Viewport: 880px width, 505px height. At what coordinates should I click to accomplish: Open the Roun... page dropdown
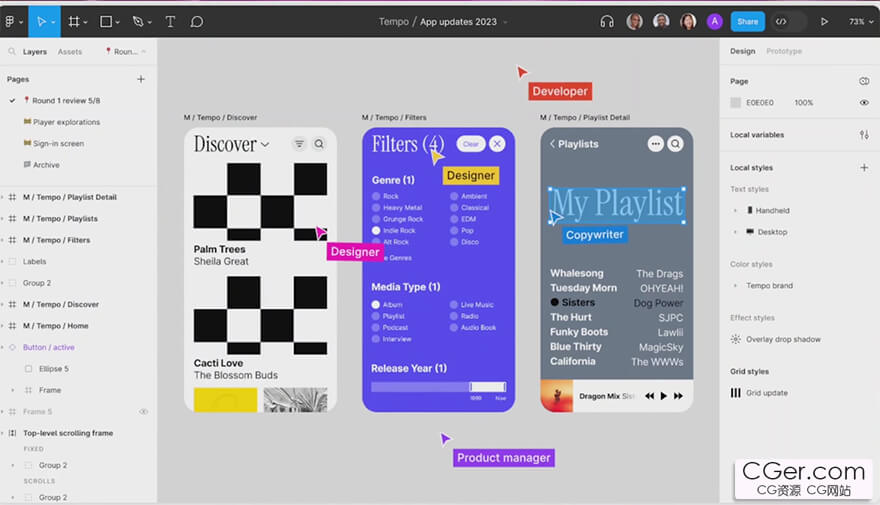point(126,52)
